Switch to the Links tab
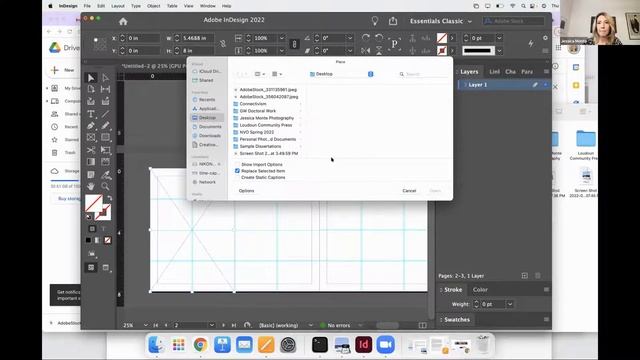The width and height of the screenshot is (640, 360). pyautogui.click(x=494, y=72)
